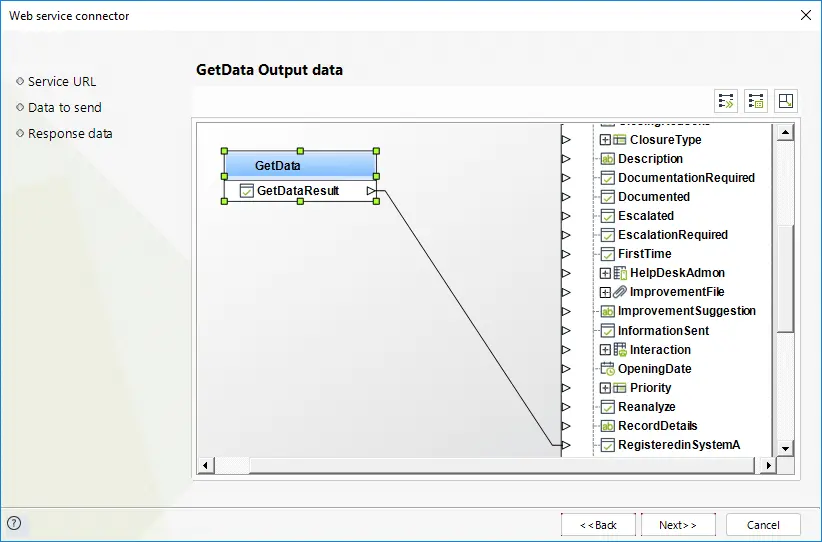Select the FirstTime attribute label
The image size is (822, 542).
(x=644, y=254)
